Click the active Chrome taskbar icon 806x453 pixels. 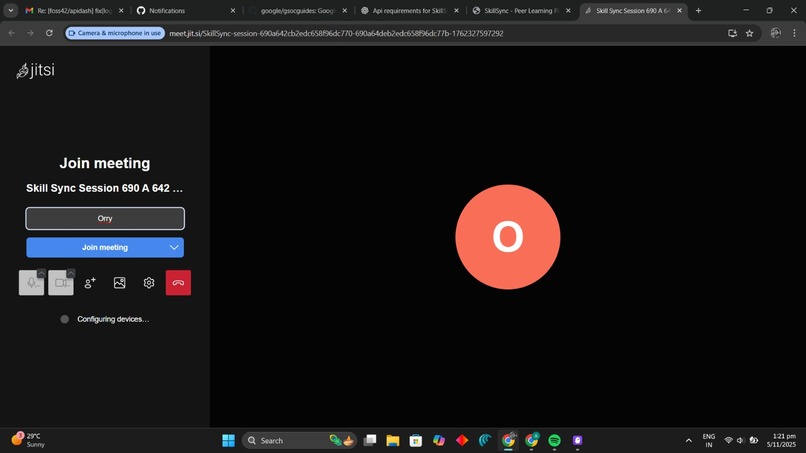coord(508,441)
